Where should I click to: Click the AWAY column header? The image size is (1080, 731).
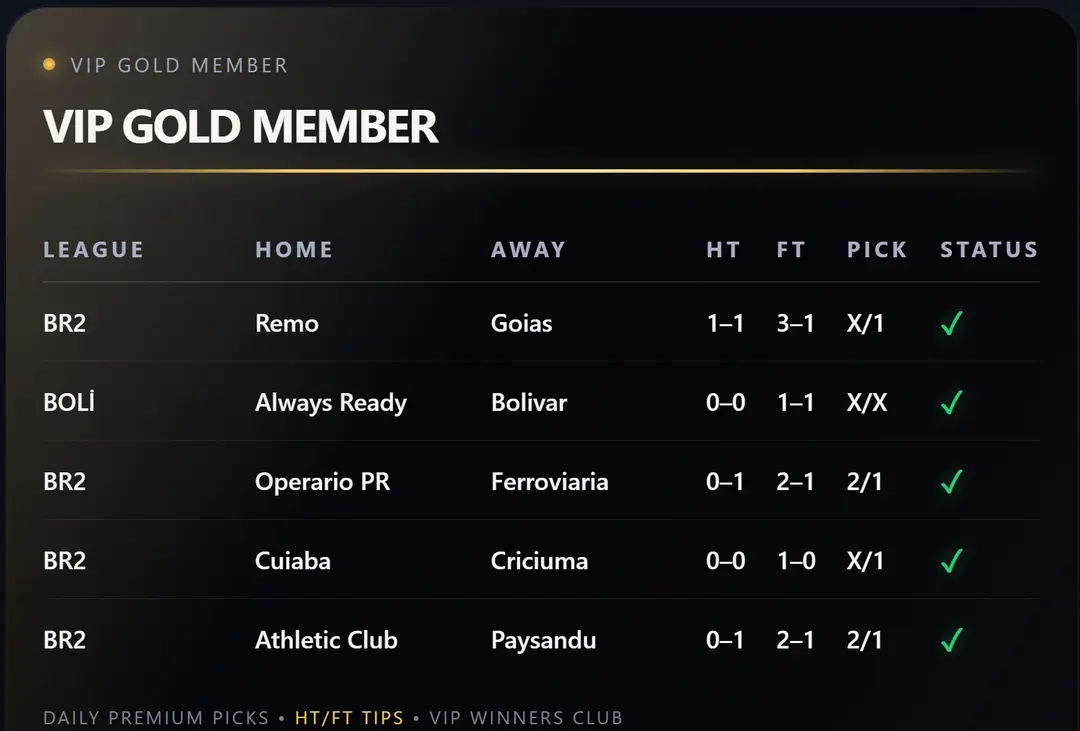(528, 250)
